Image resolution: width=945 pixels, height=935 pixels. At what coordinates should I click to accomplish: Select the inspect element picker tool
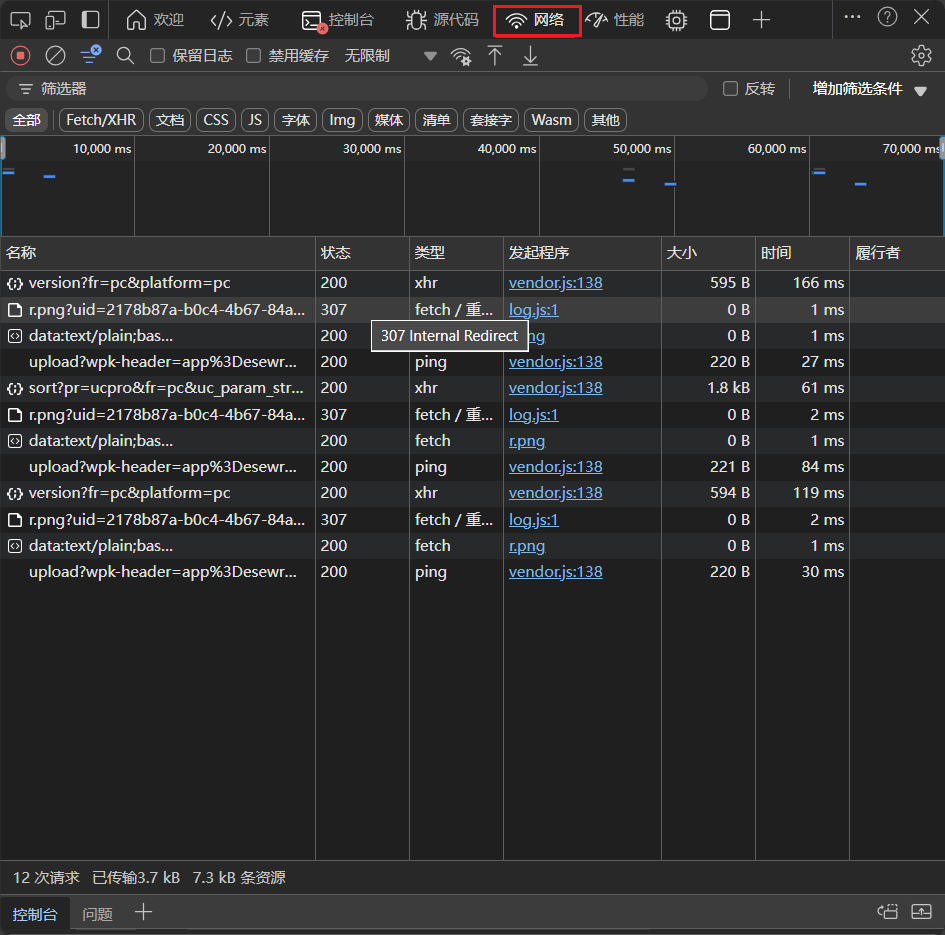tap(21, 20)
